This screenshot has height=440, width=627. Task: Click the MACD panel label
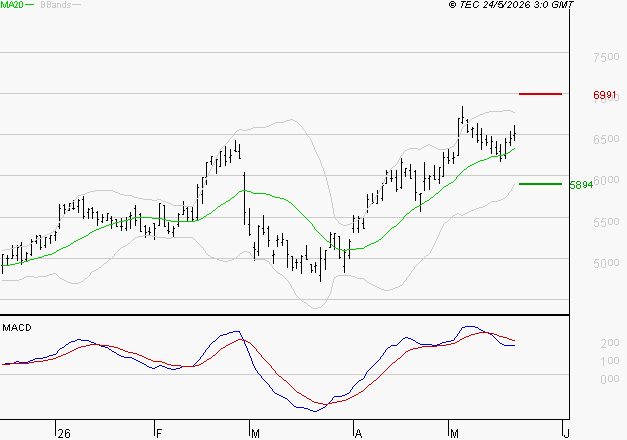tap(17, 328)
